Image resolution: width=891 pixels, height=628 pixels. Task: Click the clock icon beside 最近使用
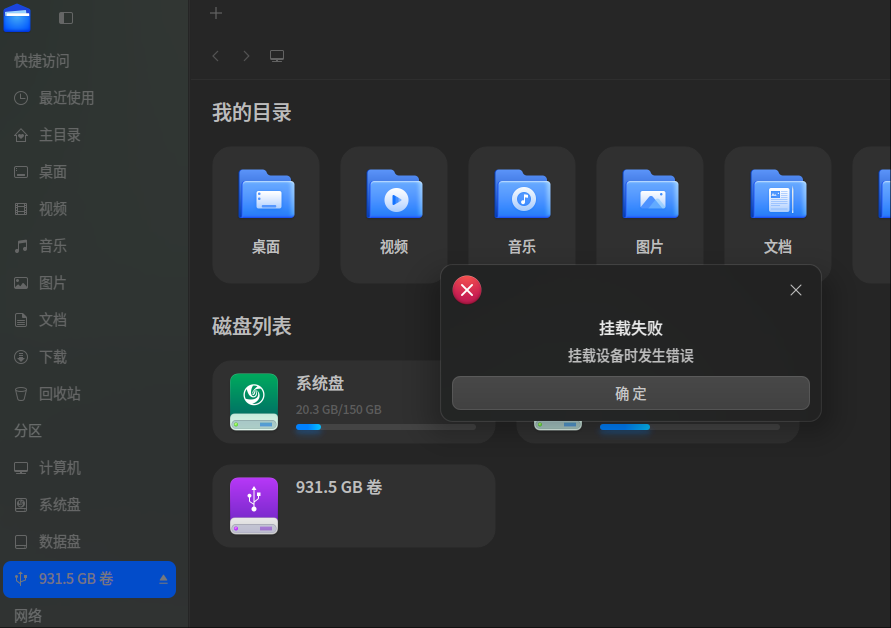point(21,98)
